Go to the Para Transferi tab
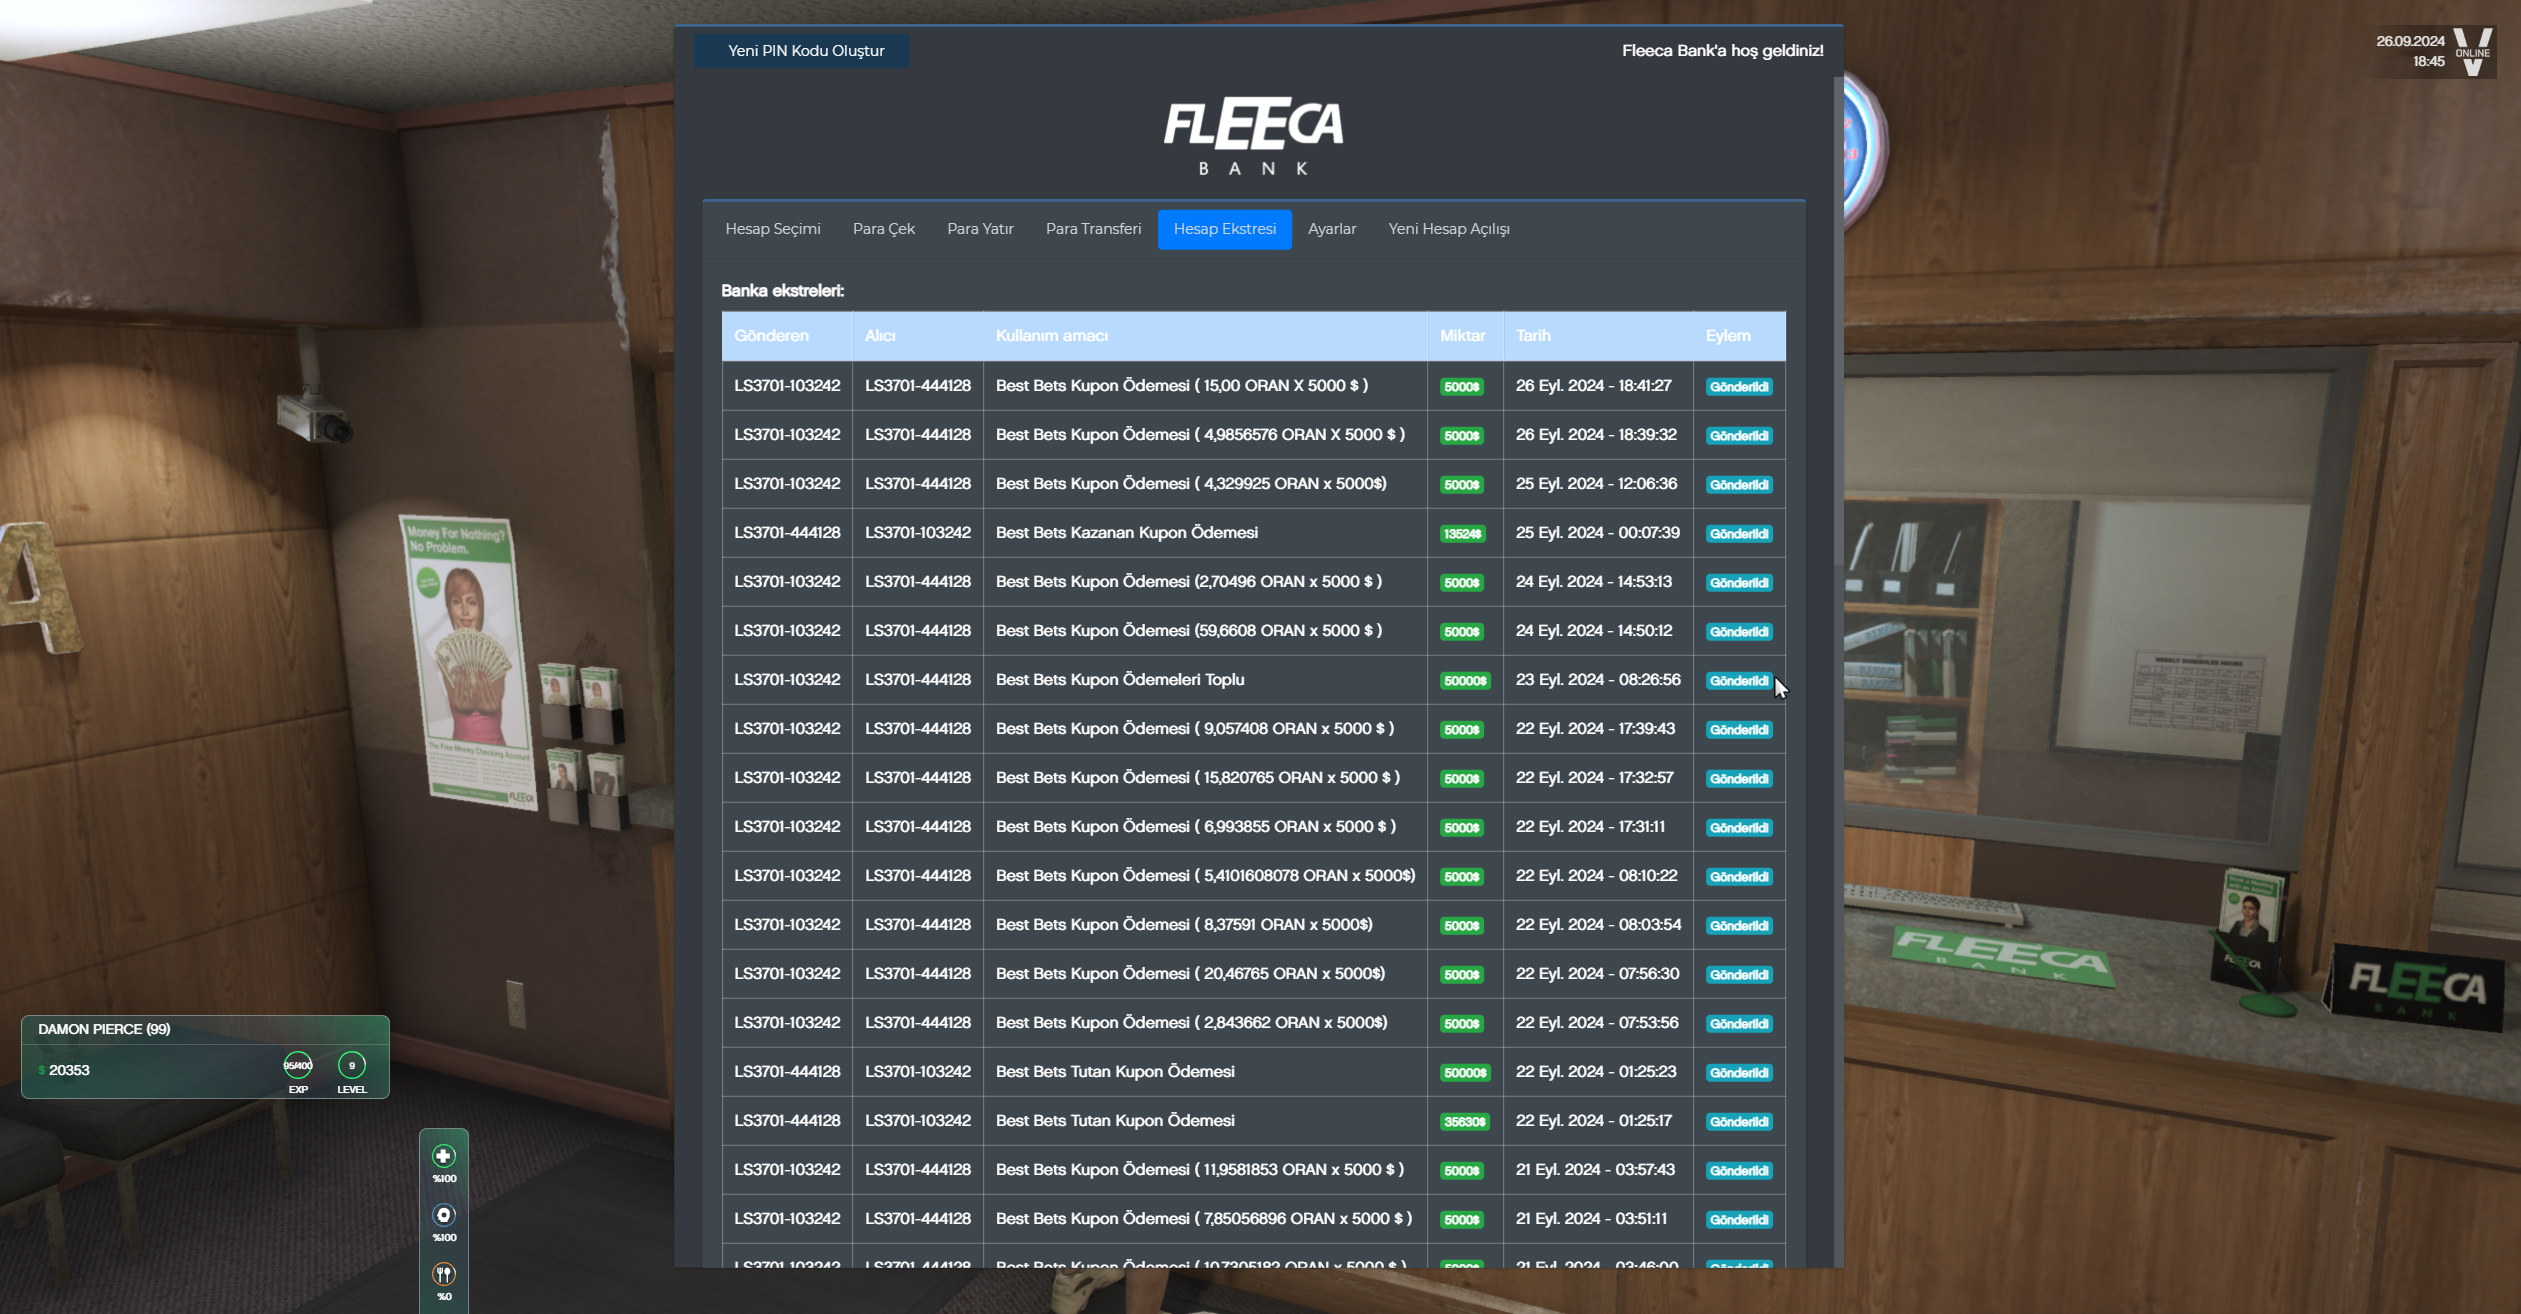This screenshot has width=2521, height=1314. point(1093,229)
